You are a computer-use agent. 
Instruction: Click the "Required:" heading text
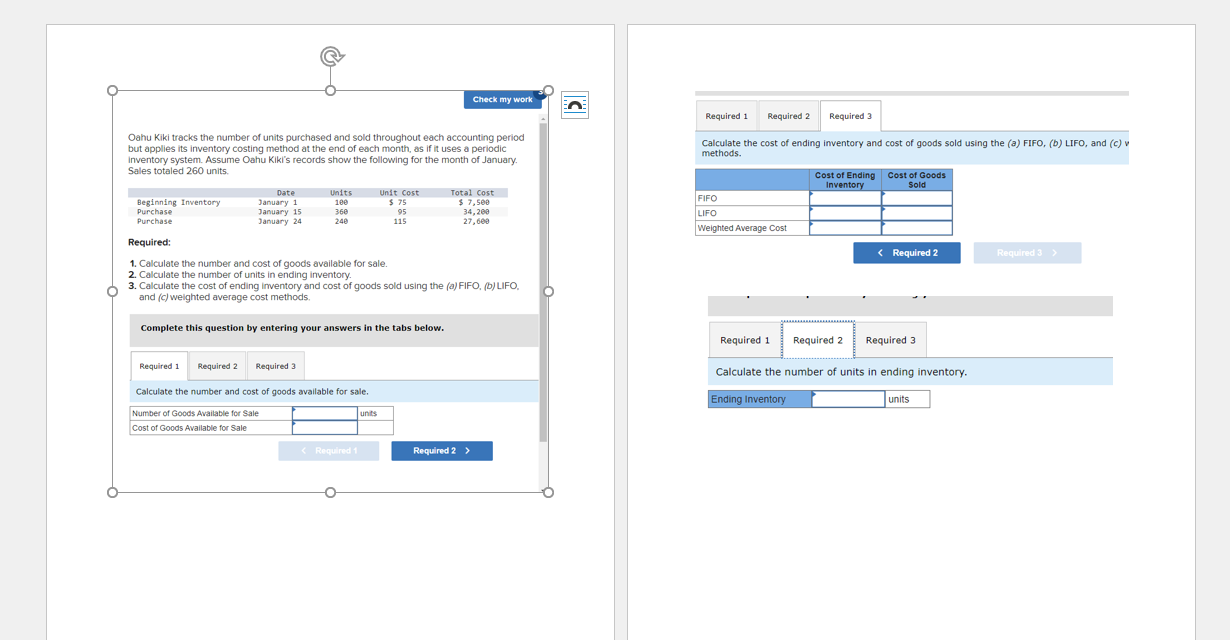coord(149,242)
